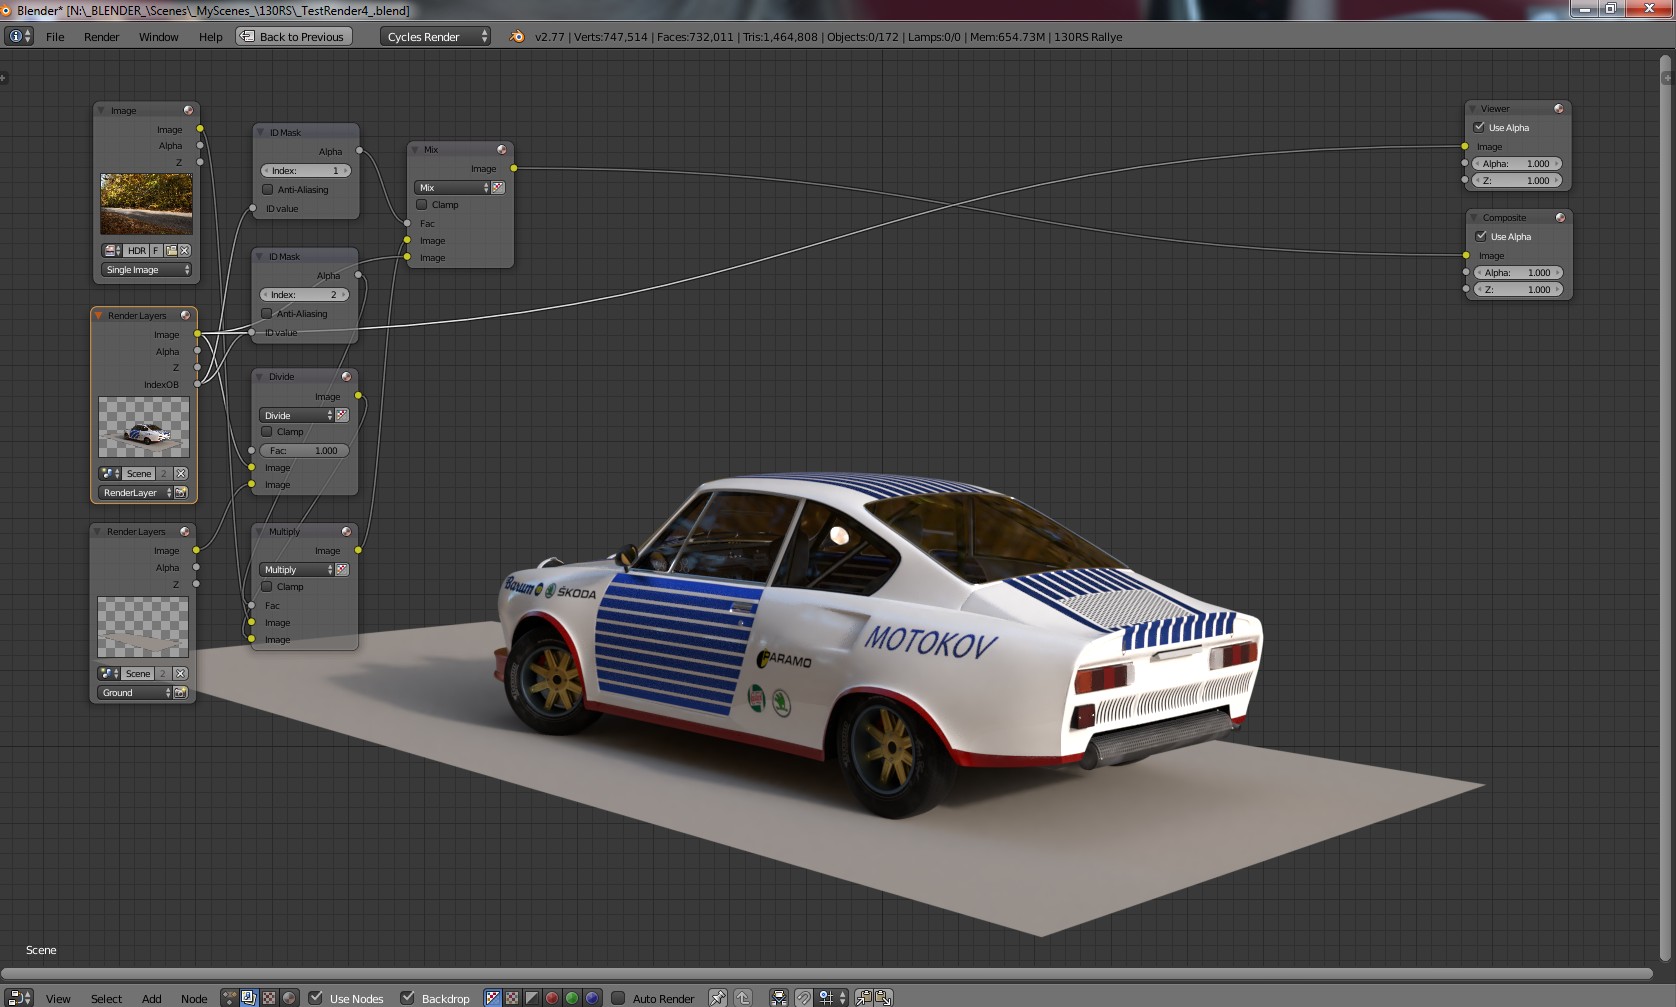Copy selected nodes to clipboard
Image resolution: width=1676 pixels, height=1007 pixels.
863,997
